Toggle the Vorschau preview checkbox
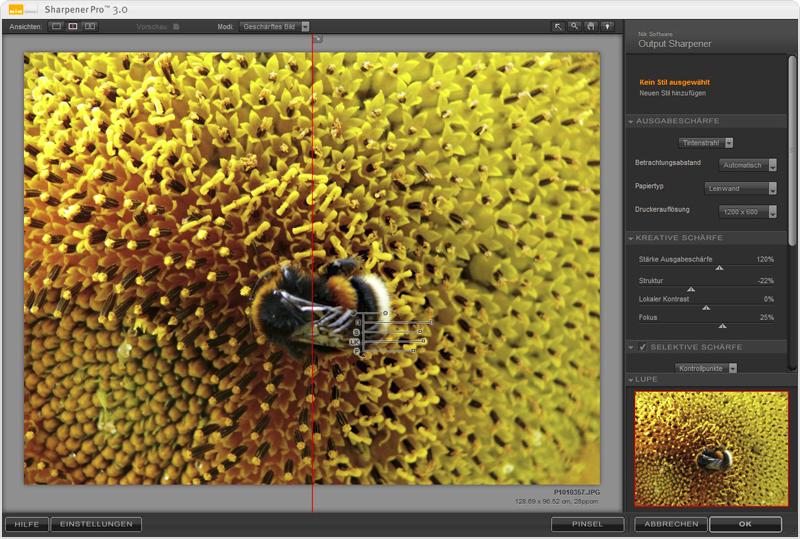Image resolution: width=800 pixels, height=539 pixels. click(176, 27)
